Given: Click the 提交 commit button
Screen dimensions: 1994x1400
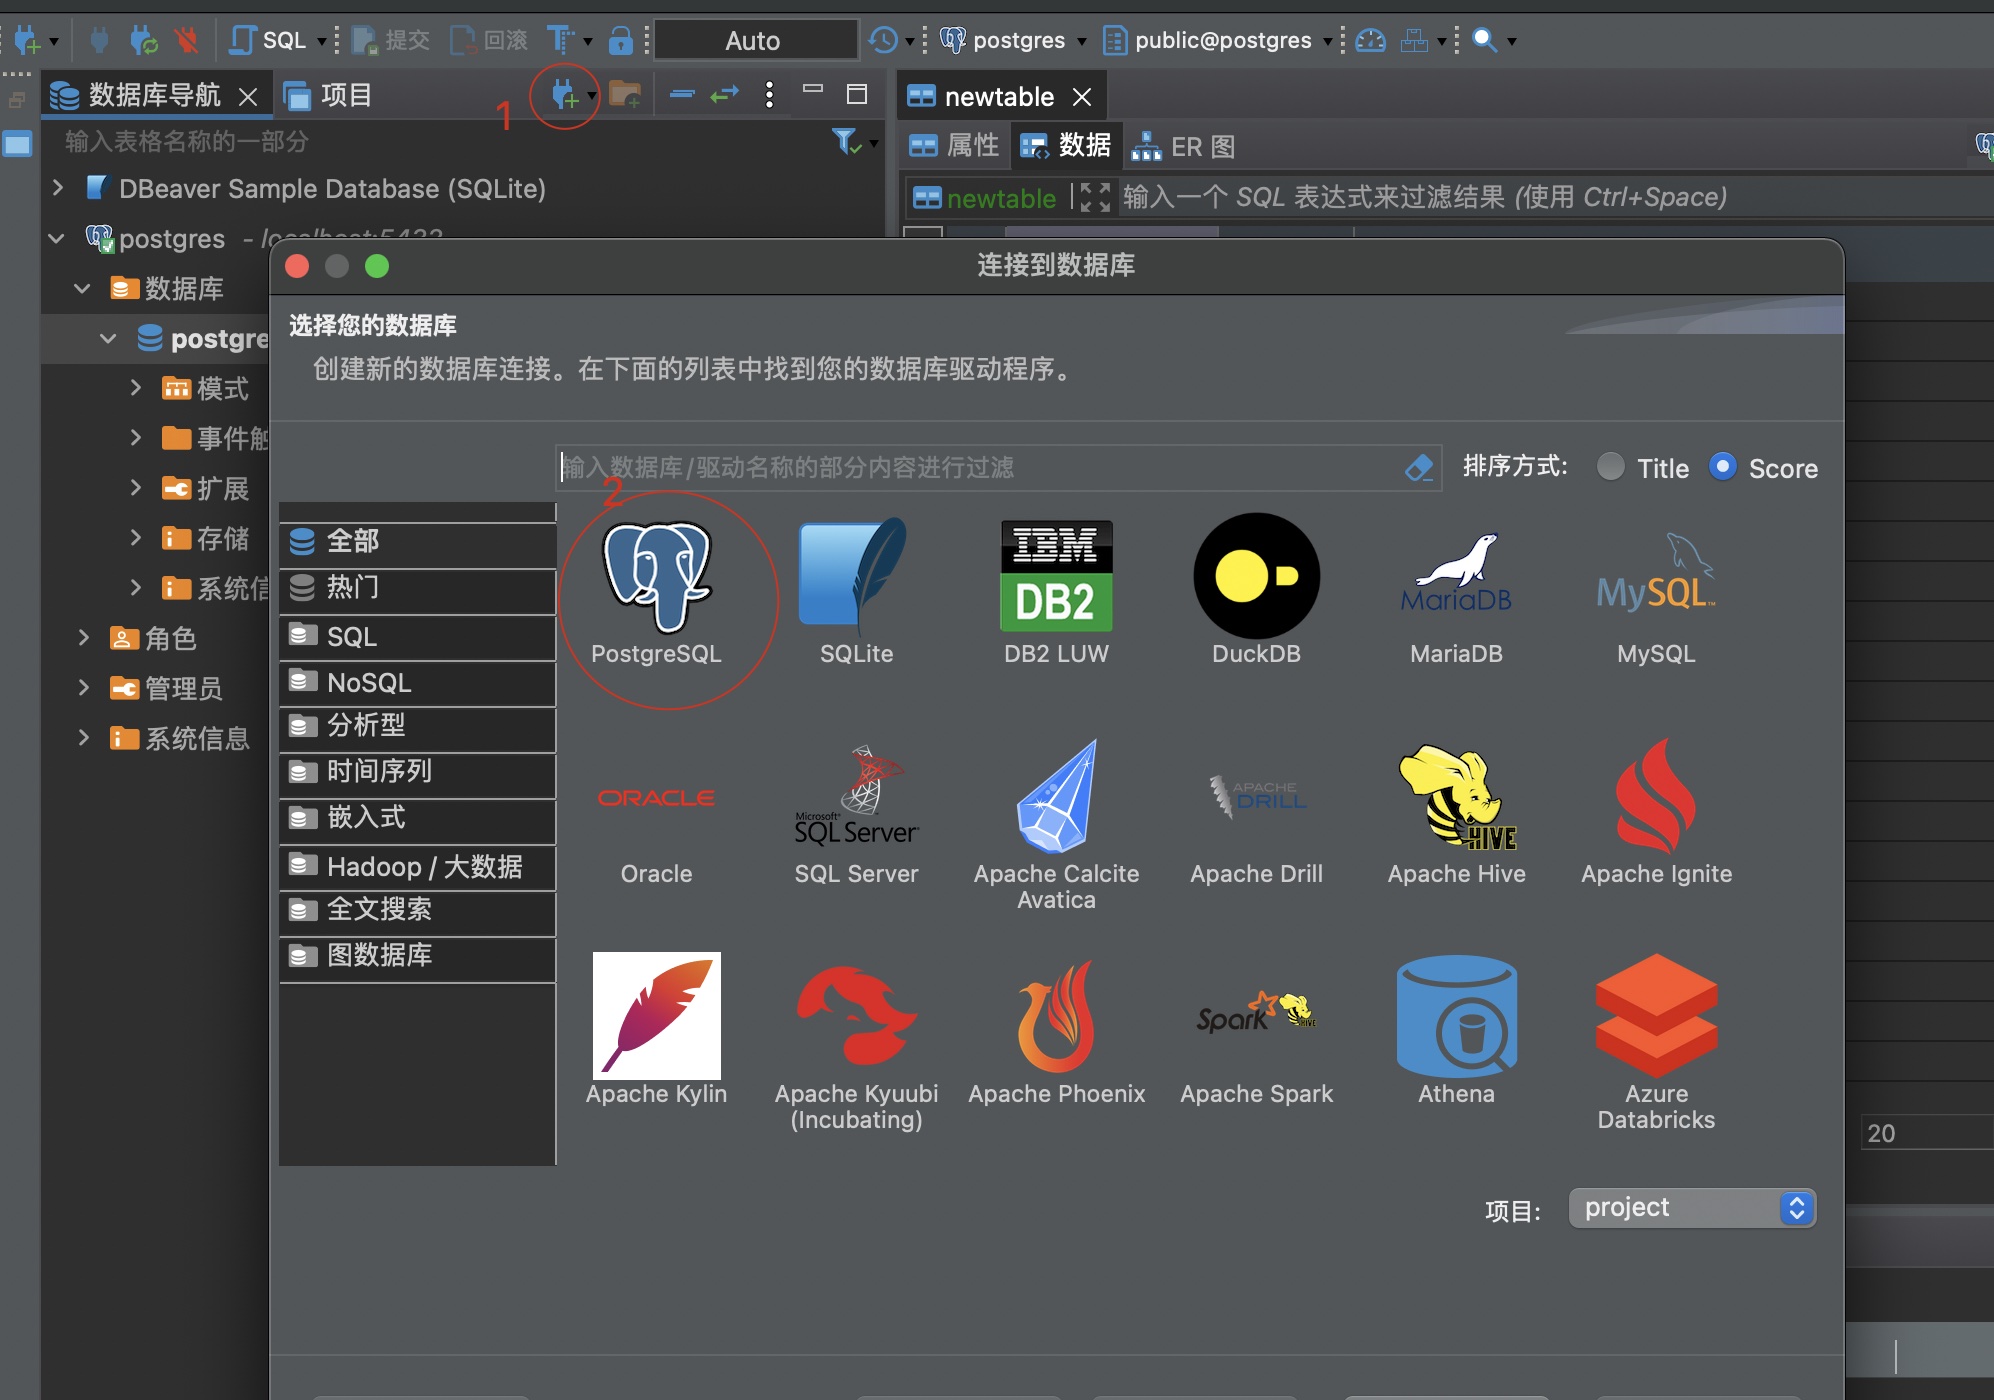Looking at the screenshot, I should (392, 41).
